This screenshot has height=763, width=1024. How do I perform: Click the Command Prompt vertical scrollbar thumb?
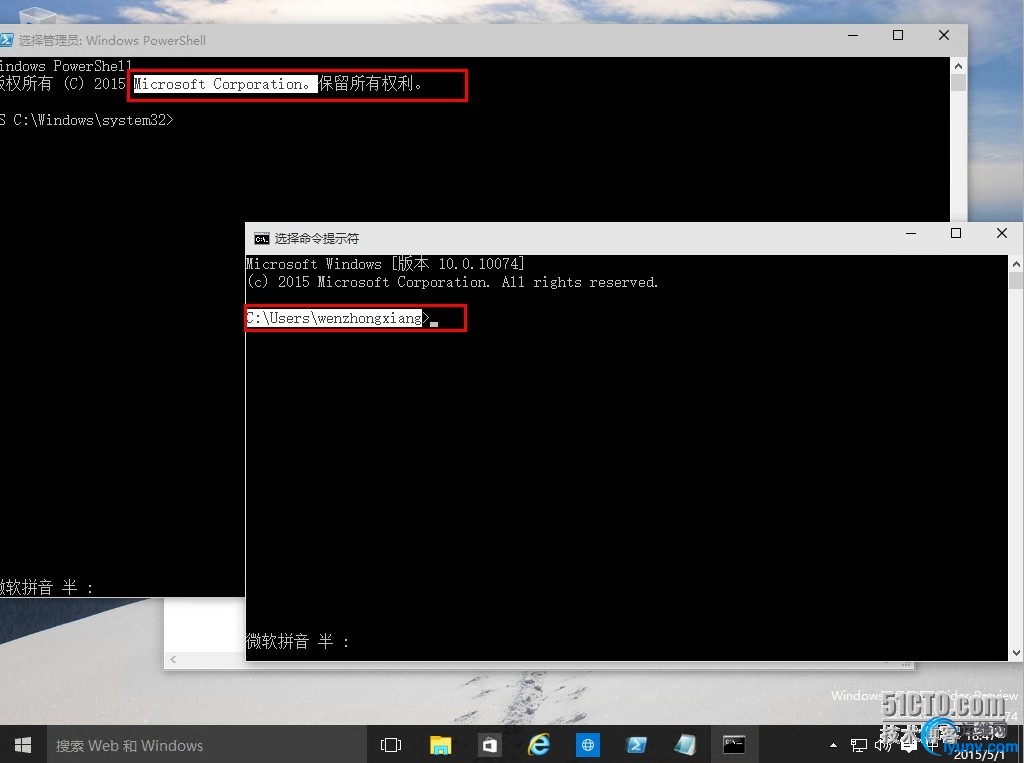click(x=1016, y=281)
